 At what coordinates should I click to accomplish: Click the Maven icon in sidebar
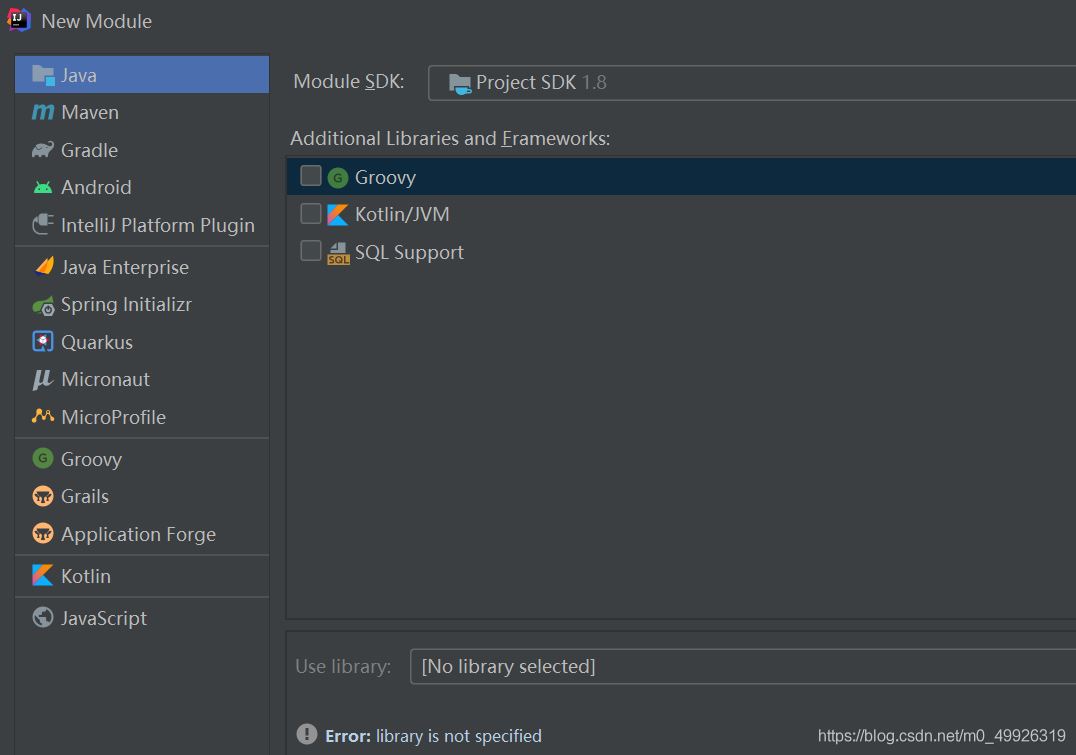tap(43, 113)
